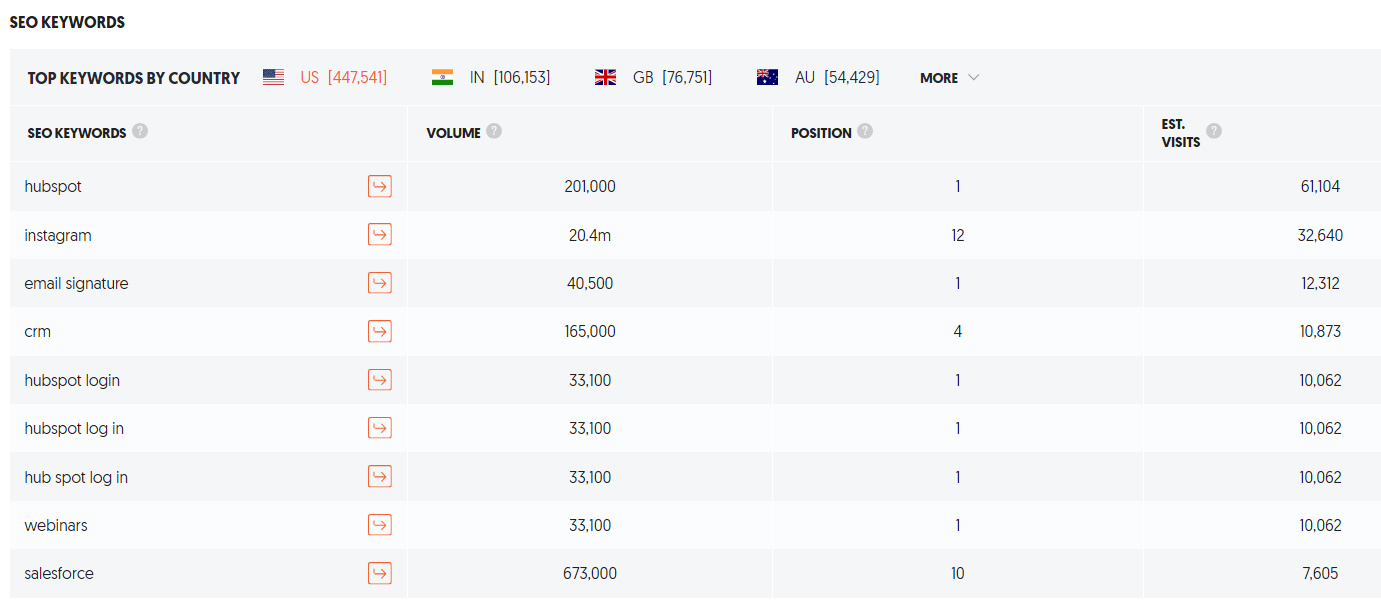Image resolution: width=1381 pixels, height=611 pixels.
Task: Open arrow icon for salesforce keyword
Action: pyautogui.click(x=379, y=573)
